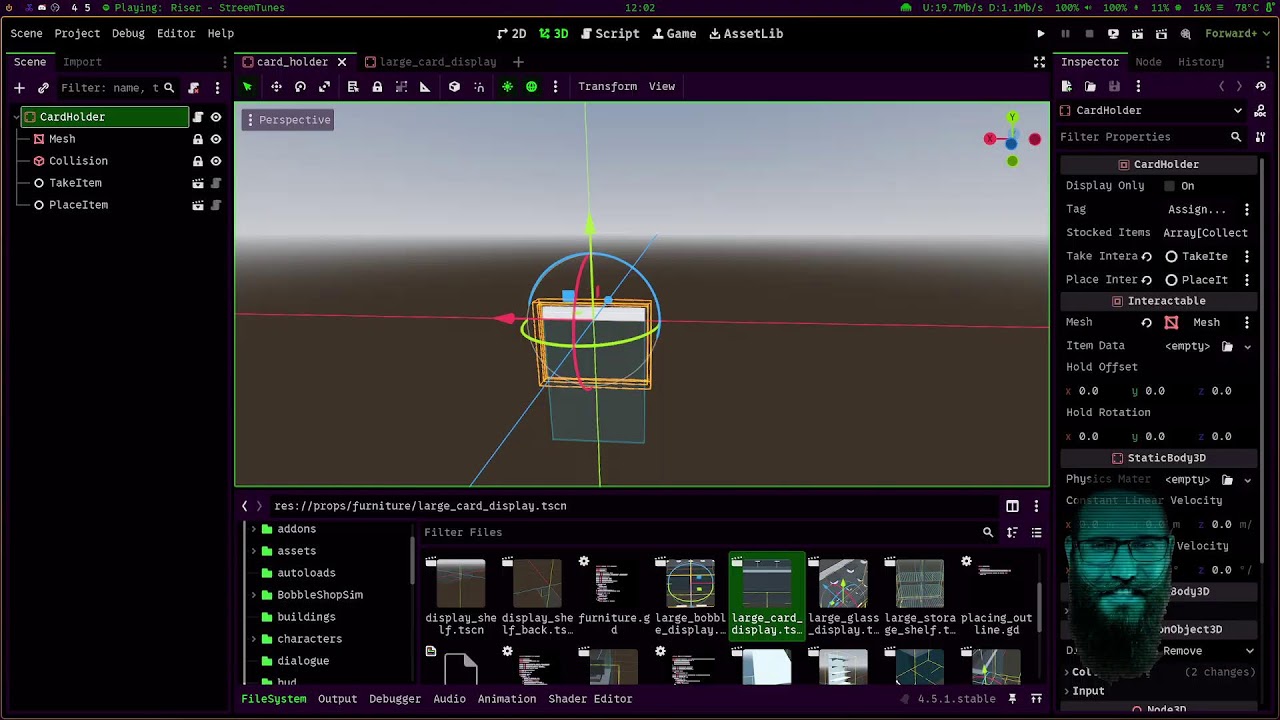1280x720 pixels.
Task: Open script attached to CardHolder node
Action: coord(197,117)
